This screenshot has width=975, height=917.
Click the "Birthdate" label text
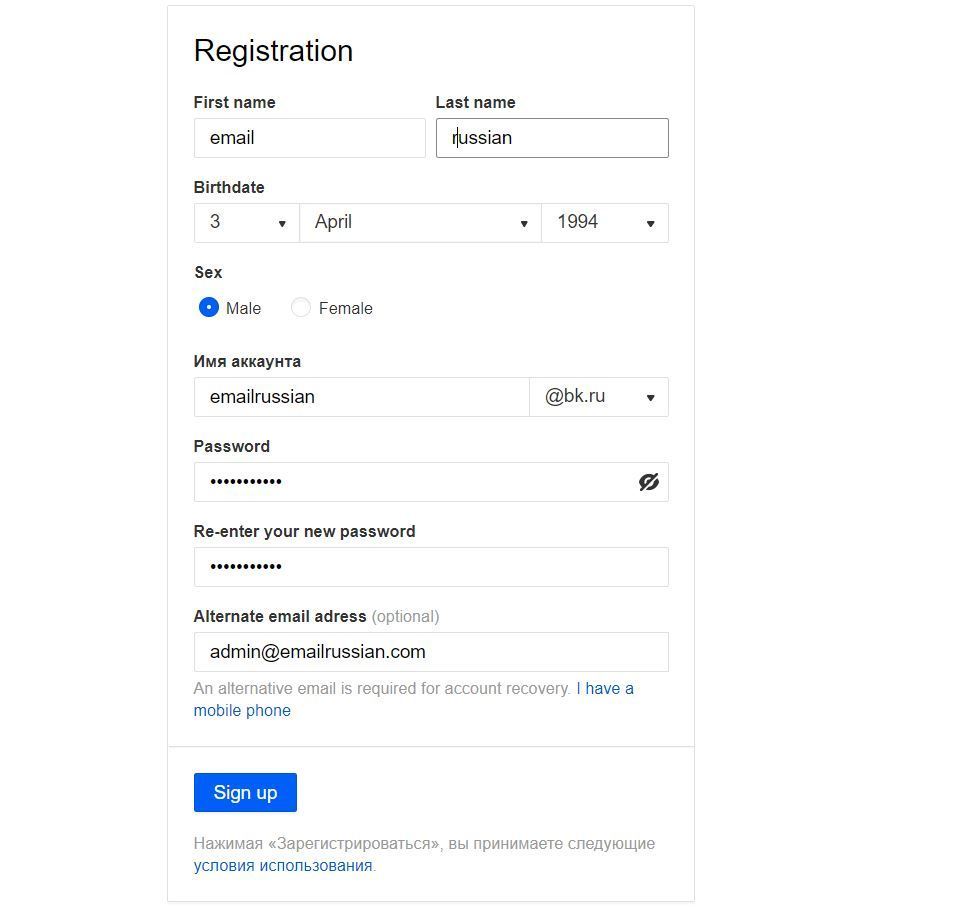(229, 187)
